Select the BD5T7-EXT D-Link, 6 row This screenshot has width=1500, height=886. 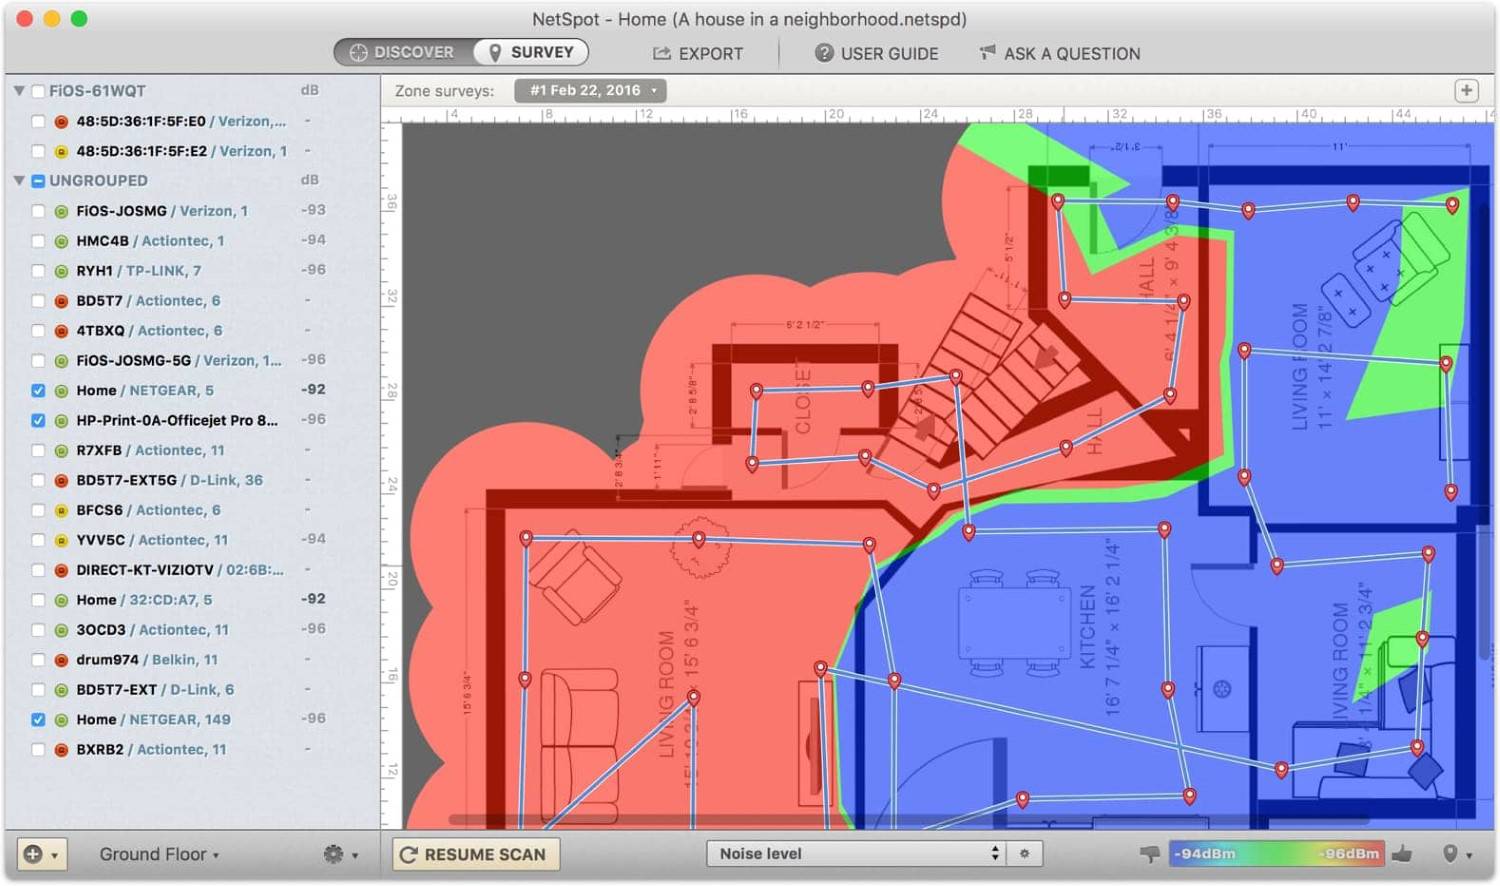[x=192, y=690]
